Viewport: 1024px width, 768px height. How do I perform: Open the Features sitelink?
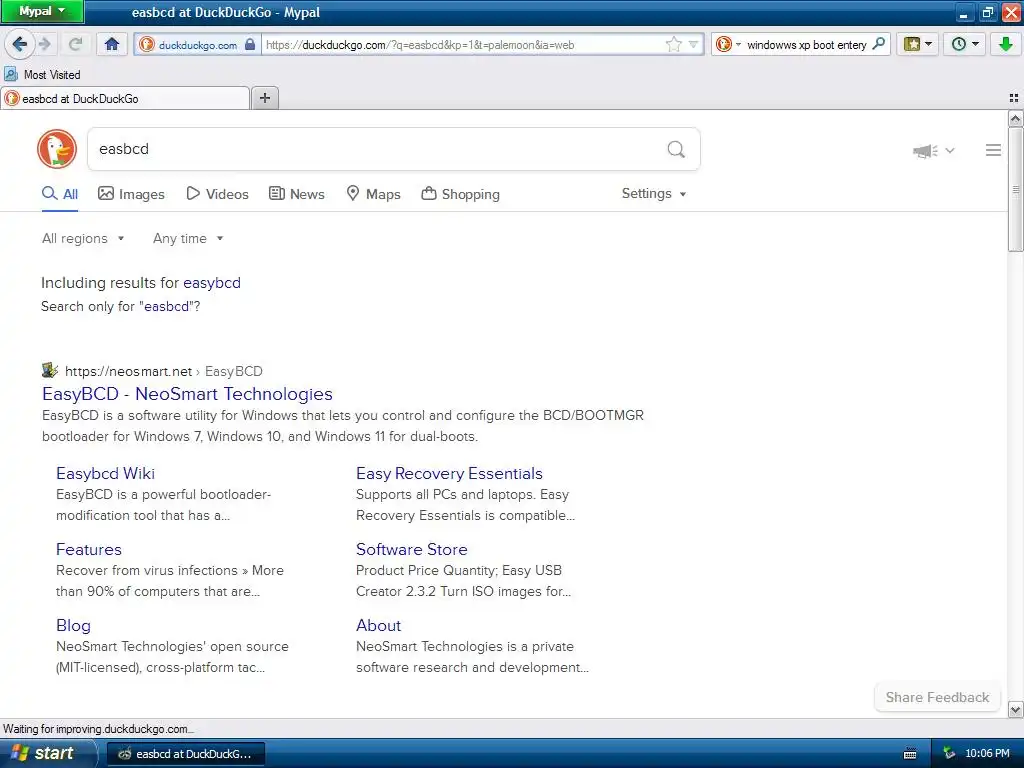tap(89, 549)
